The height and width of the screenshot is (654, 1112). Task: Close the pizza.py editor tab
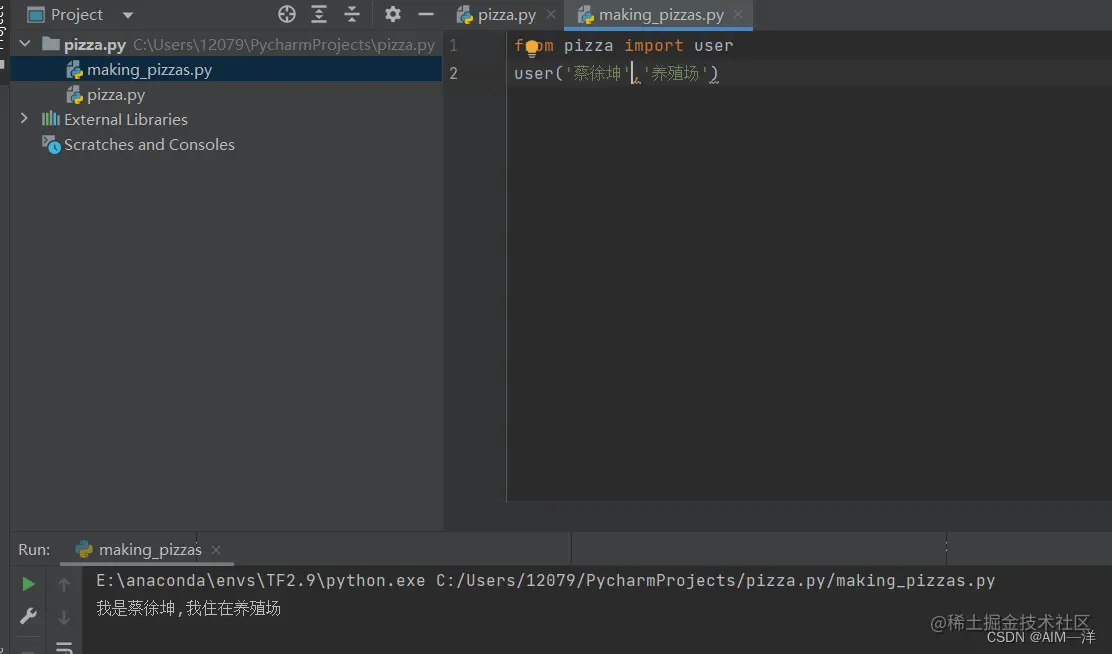(551, 14)
